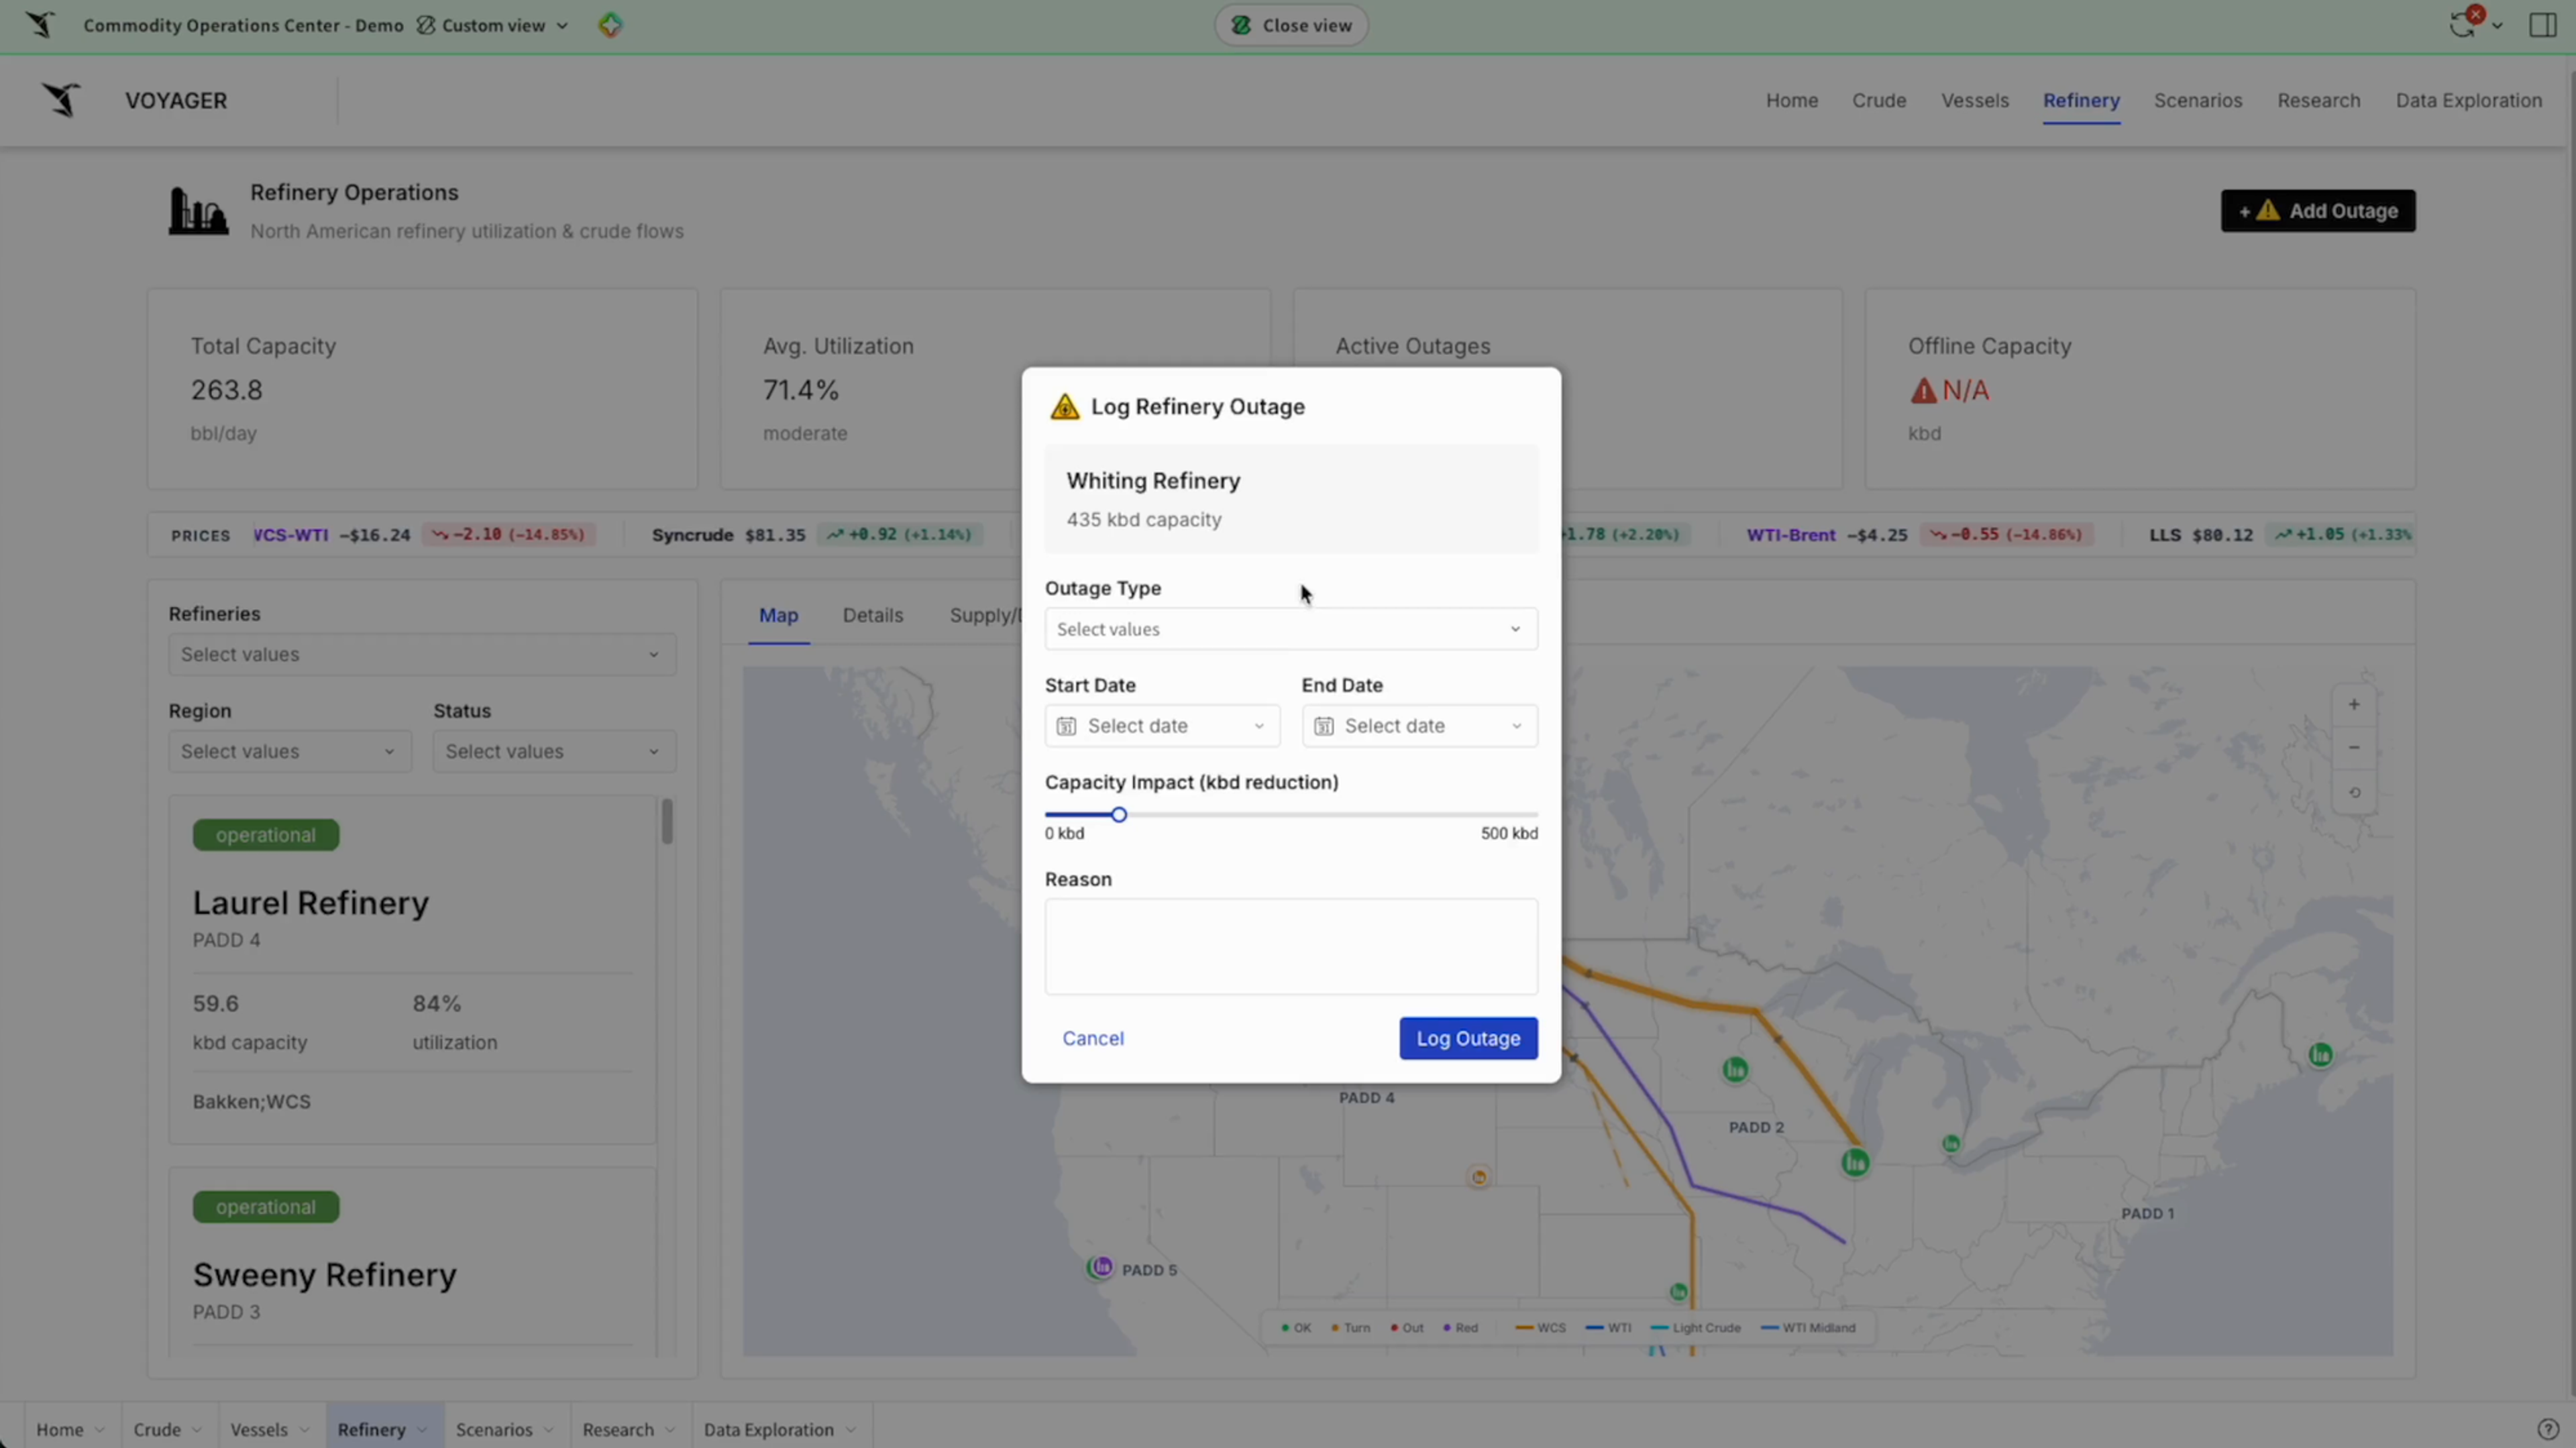Viewport: 2576px width, 1448px height.
Task: Expand the bottom Data Exploration tab chevron
Action: click(x=850, y=1430)
